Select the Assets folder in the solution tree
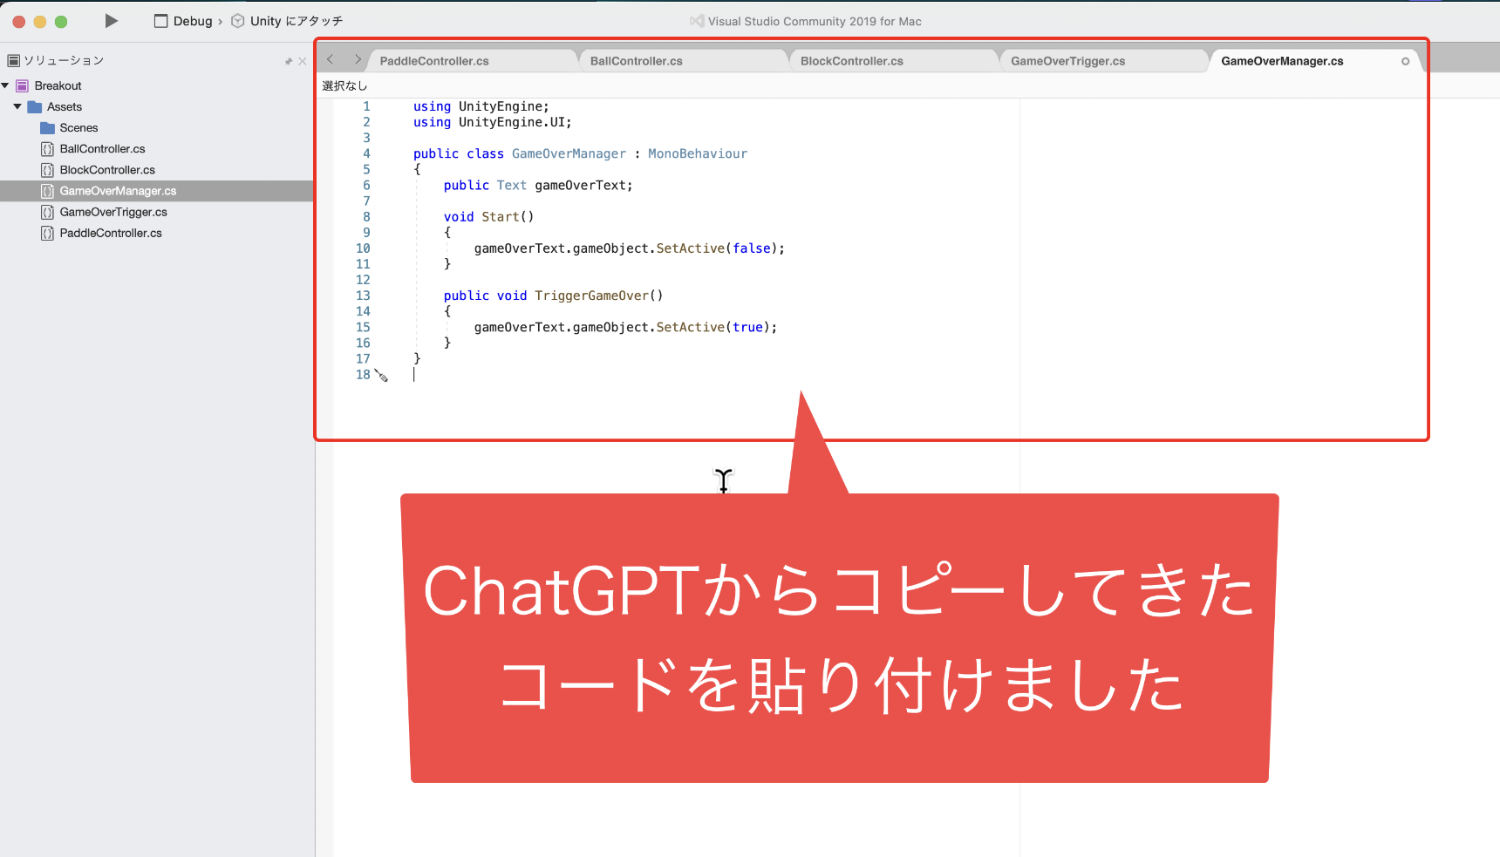1500x857 pixels. 64,107
